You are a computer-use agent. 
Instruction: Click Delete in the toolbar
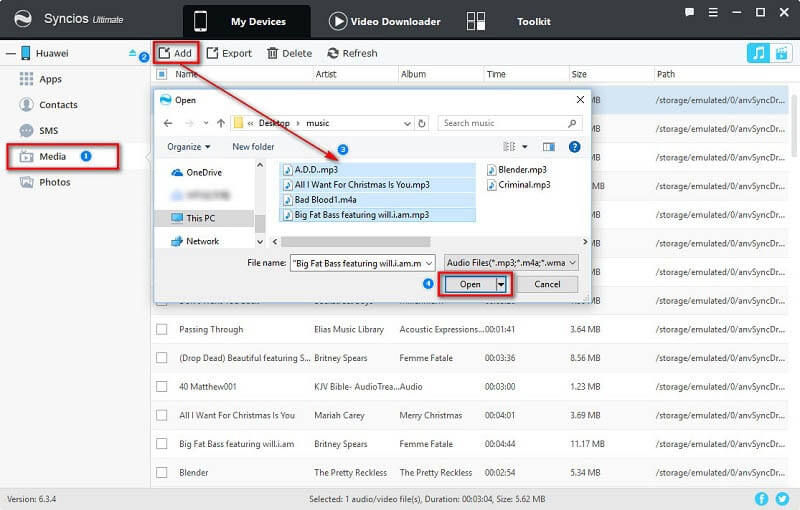tap(289, 53)
